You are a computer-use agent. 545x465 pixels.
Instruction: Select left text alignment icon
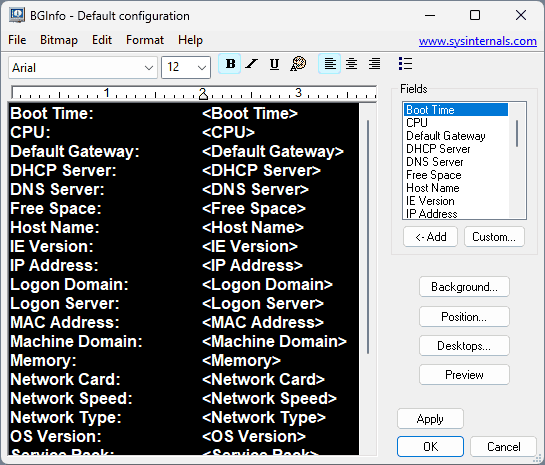[x=330, y=64]
